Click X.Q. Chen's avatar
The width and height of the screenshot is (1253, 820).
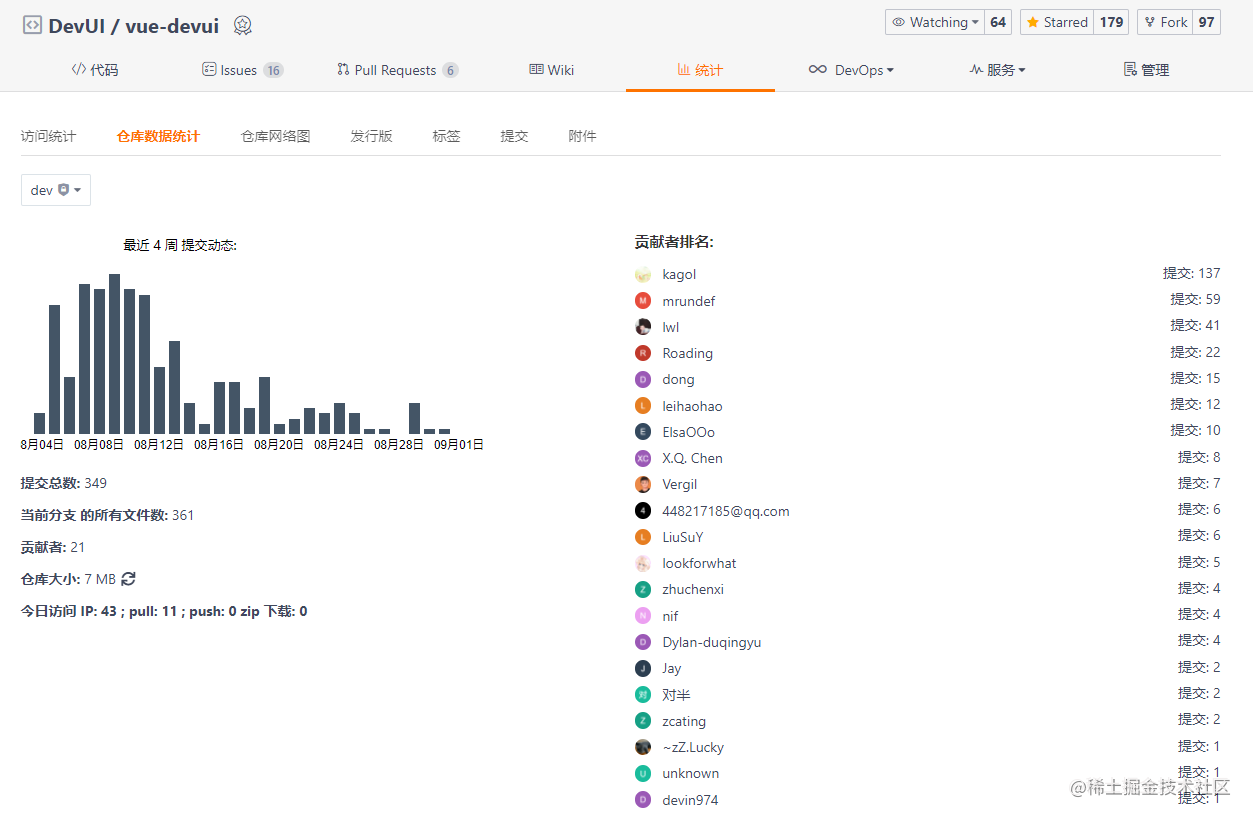click(x=643, y=458)
